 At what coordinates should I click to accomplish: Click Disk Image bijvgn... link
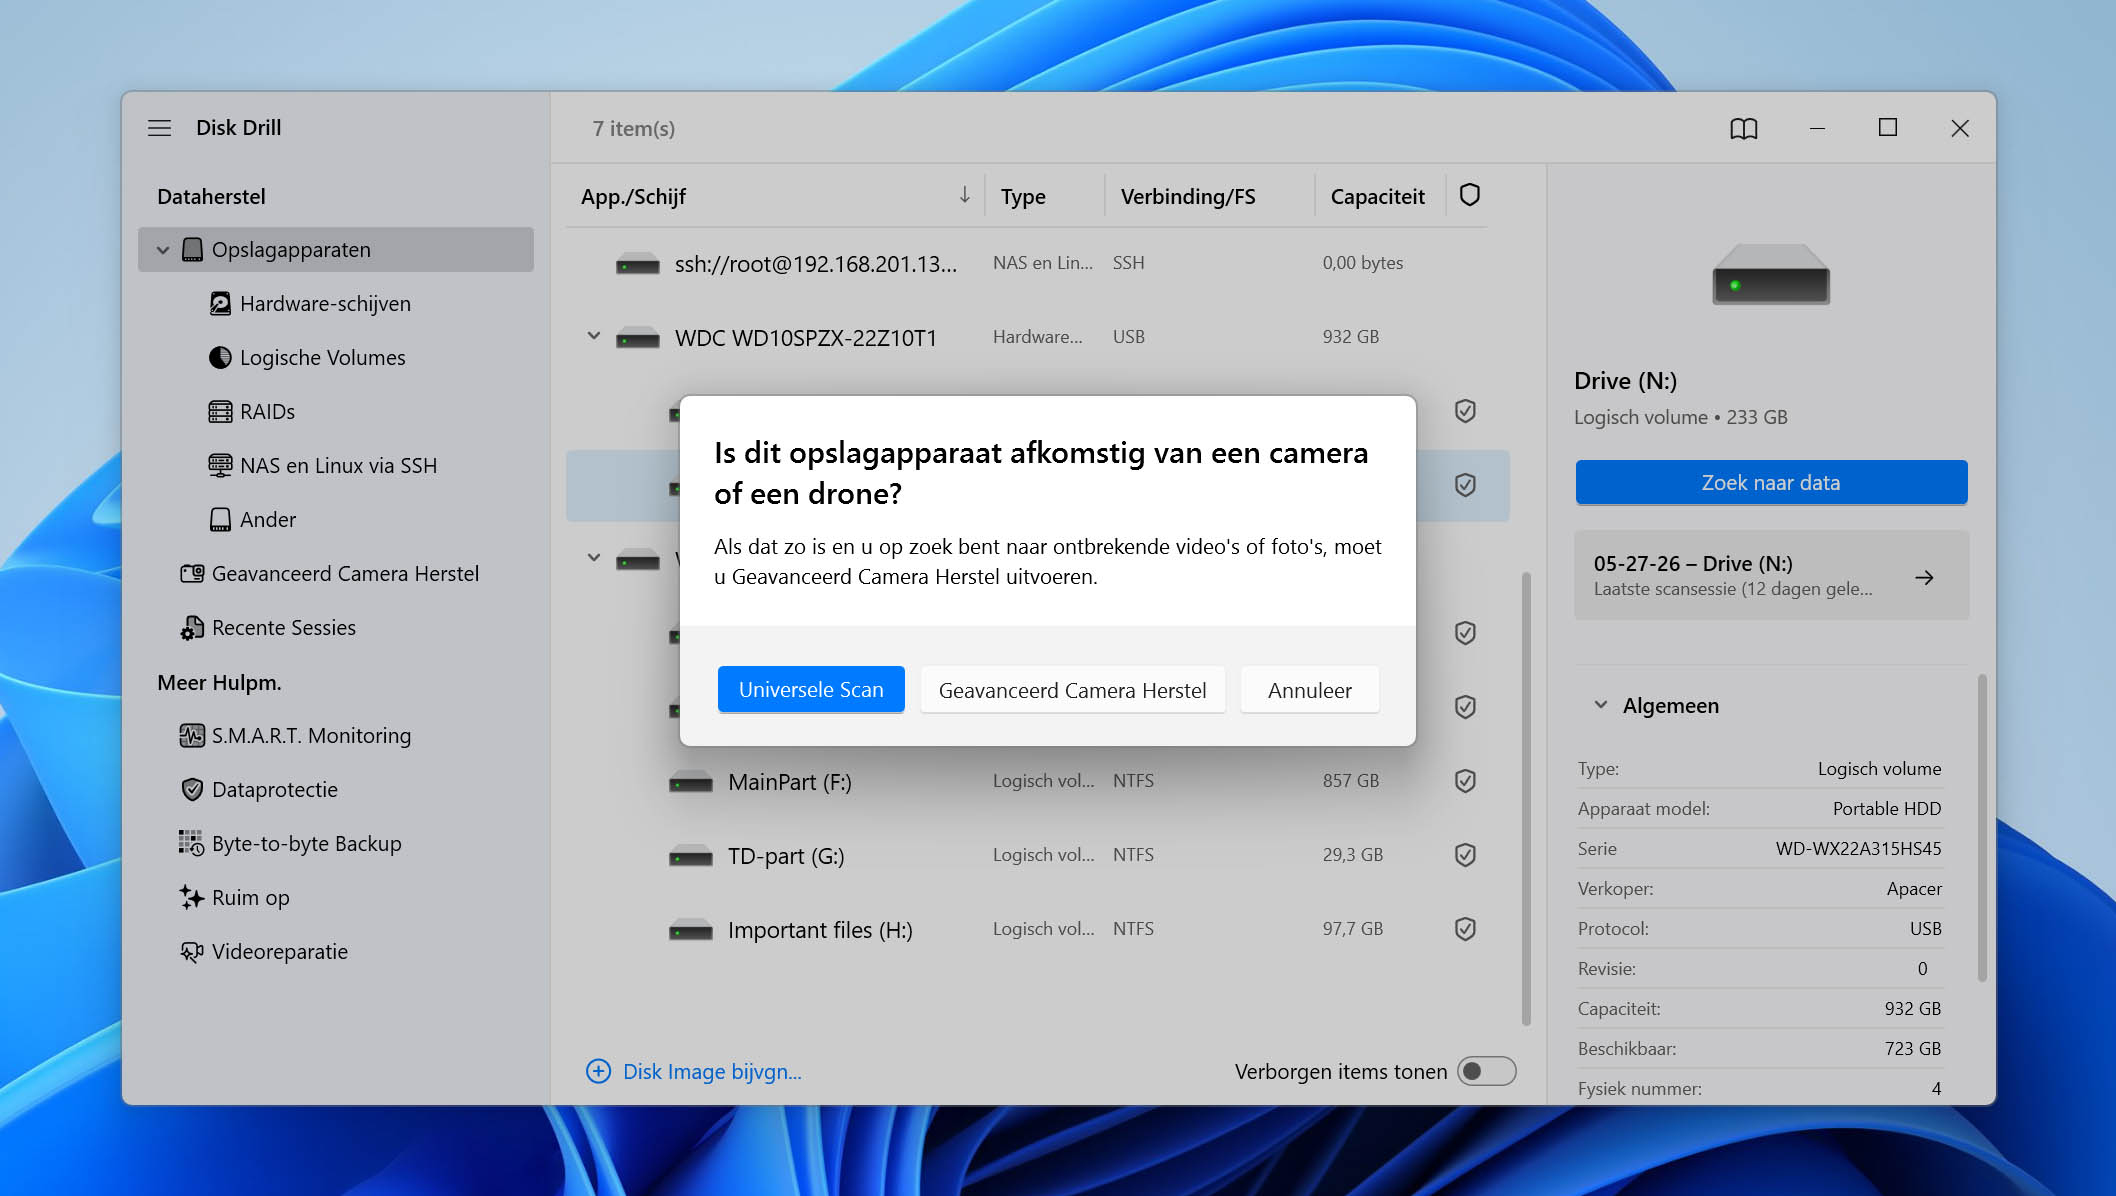click(712, 1072)
